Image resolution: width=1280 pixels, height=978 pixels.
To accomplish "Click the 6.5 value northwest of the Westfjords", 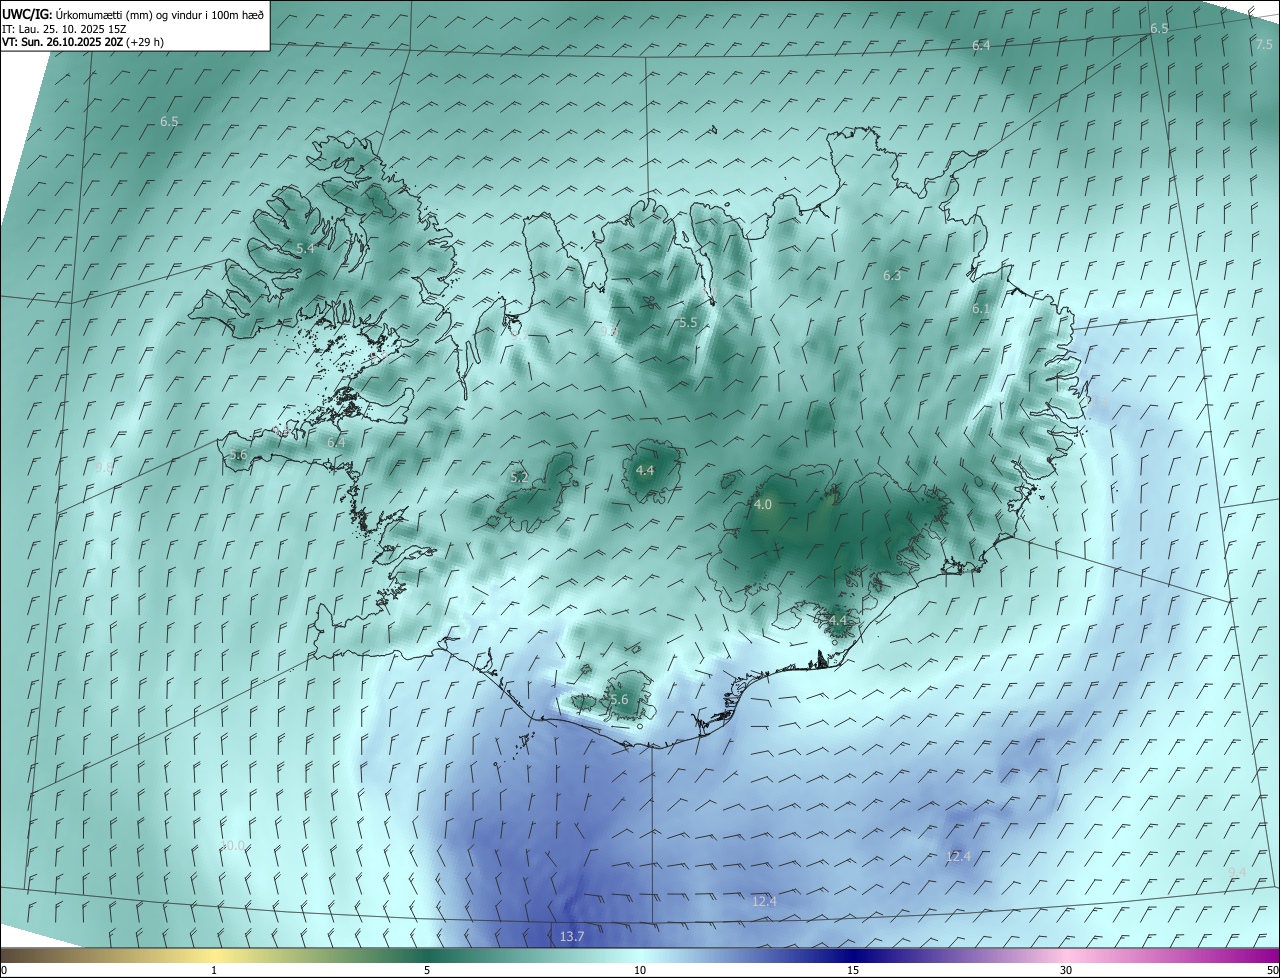I will [169, 122].
